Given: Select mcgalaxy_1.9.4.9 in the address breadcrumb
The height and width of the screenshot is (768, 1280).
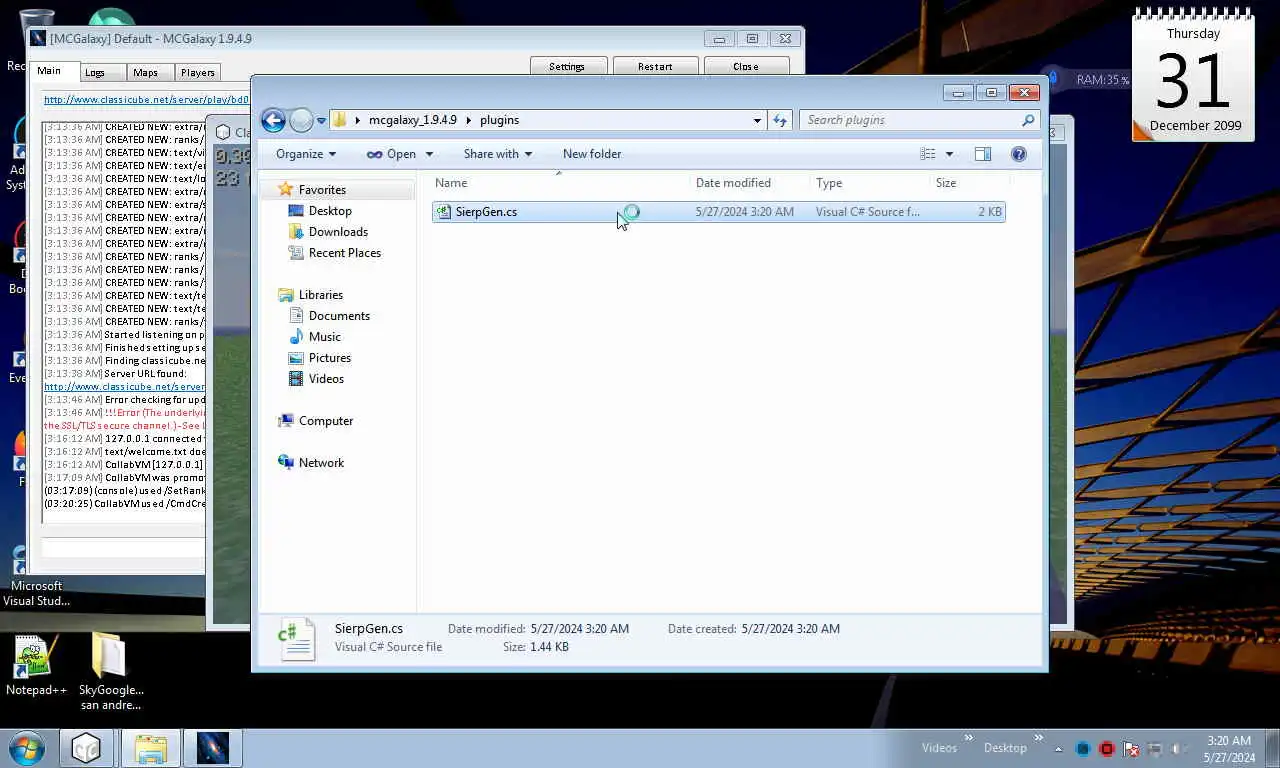Looking at the screenshot, I should pyautogui.click(x=412, y=120).
